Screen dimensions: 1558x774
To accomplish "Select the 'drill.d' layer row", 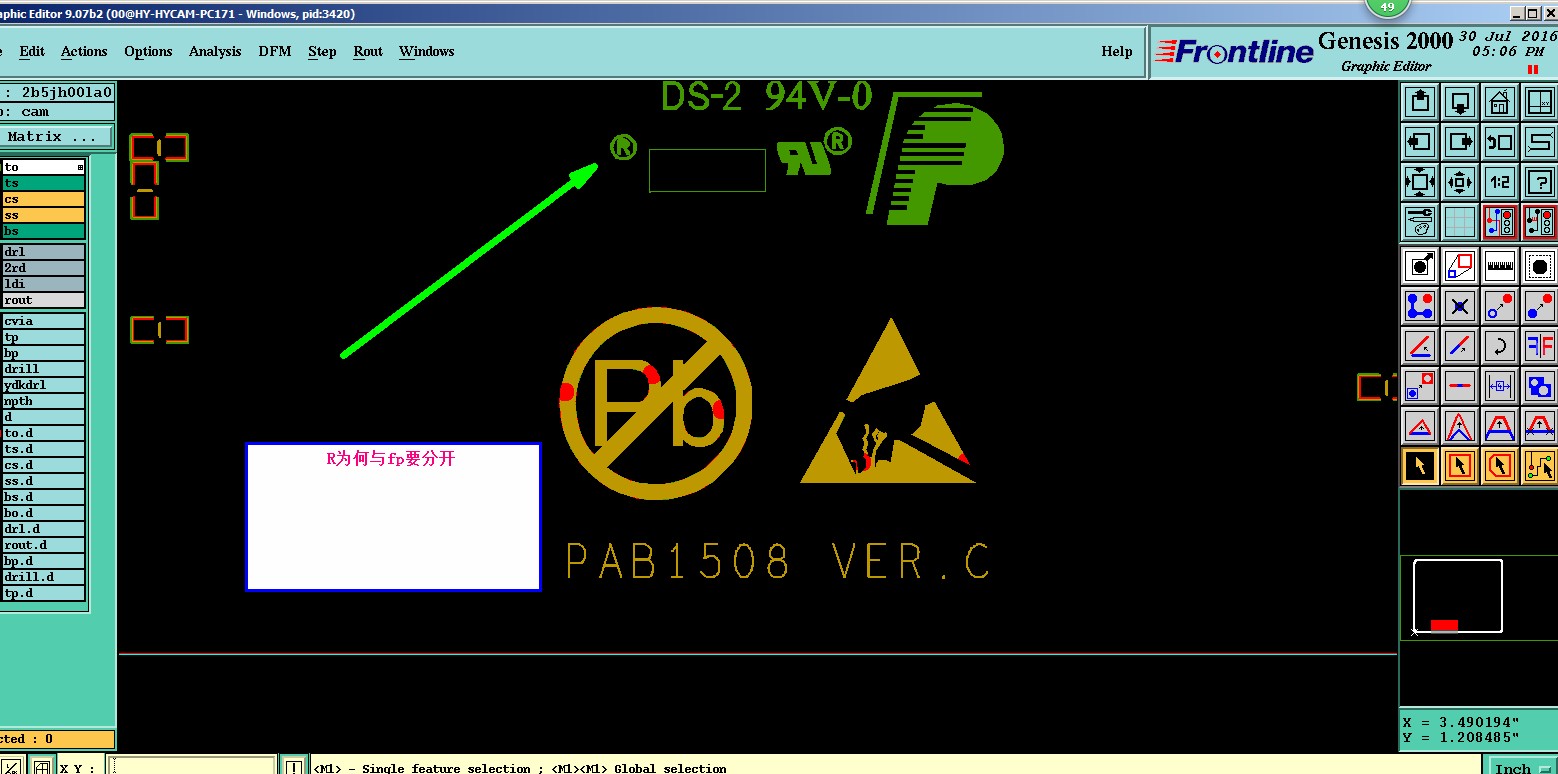I will click(x=43, y=577).
